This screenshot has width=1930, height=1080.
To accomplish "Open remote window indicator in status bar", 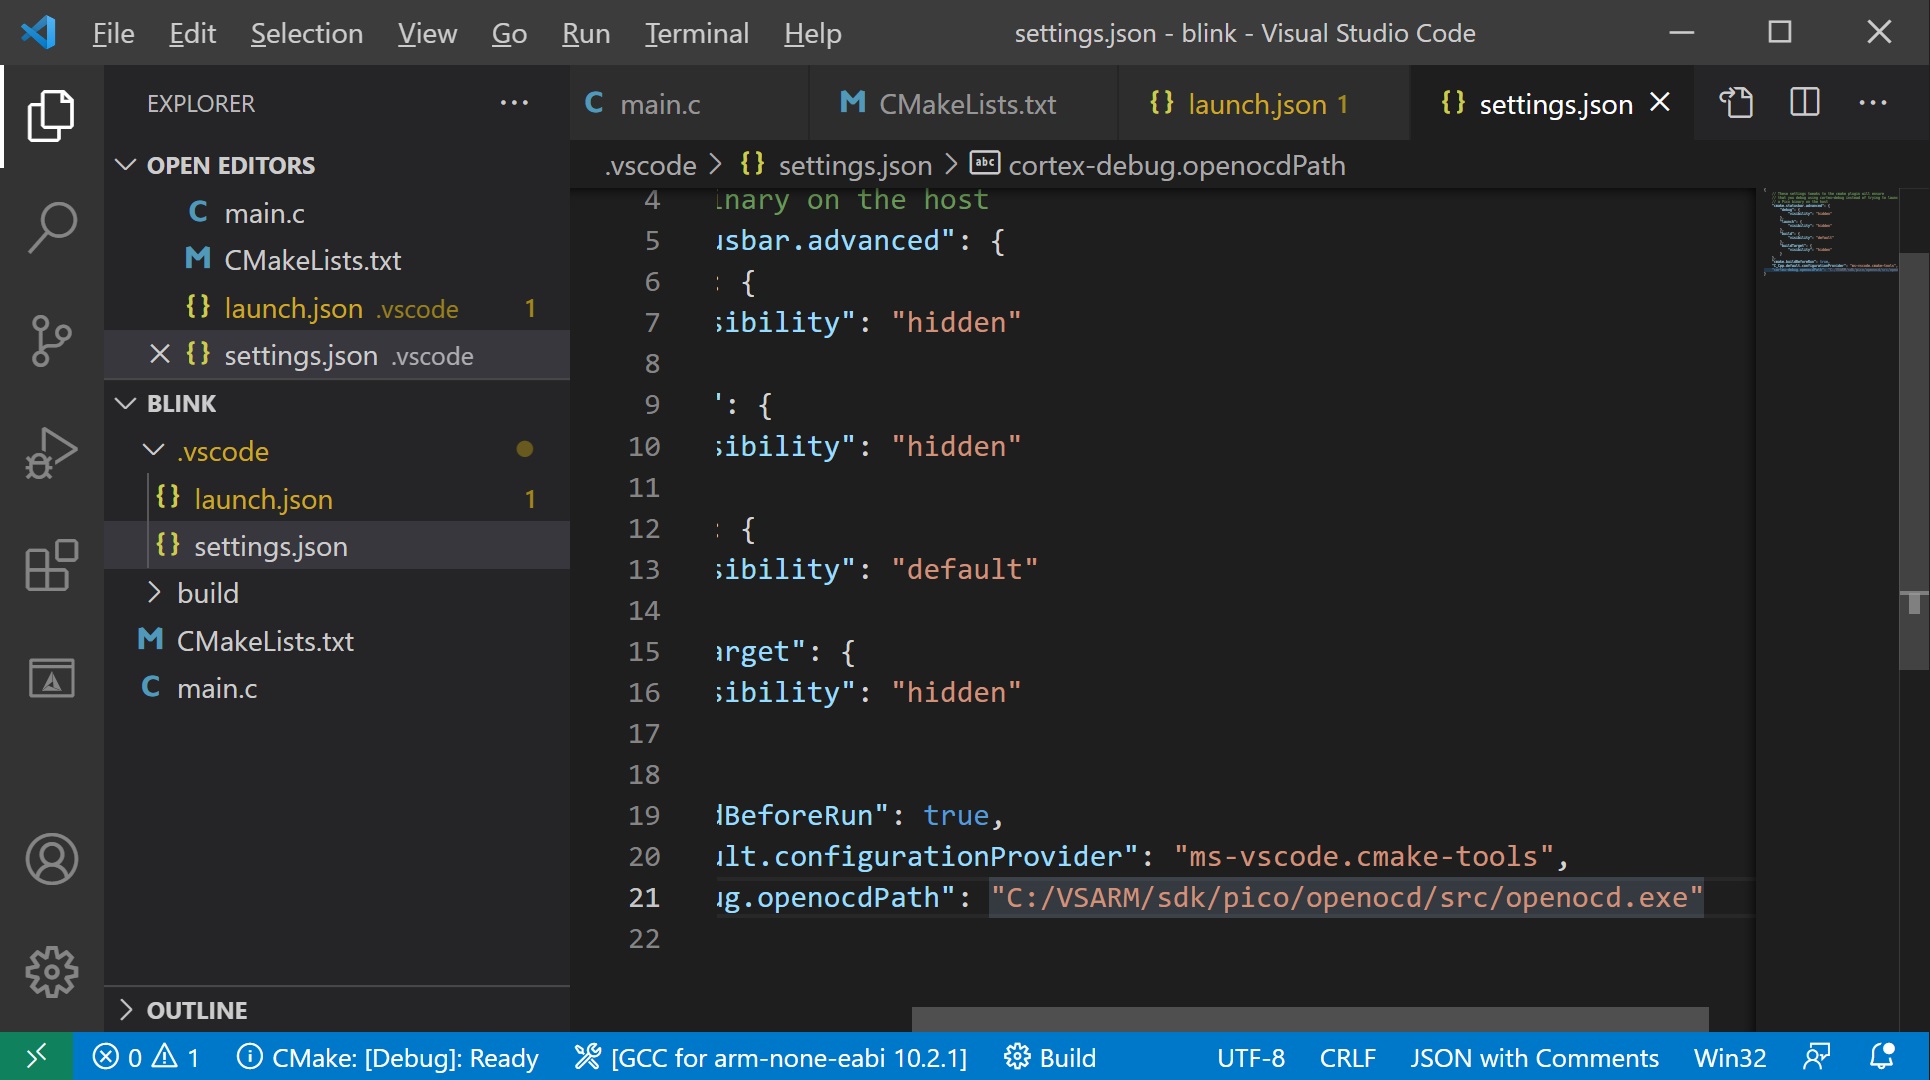I will [36, 1056].
